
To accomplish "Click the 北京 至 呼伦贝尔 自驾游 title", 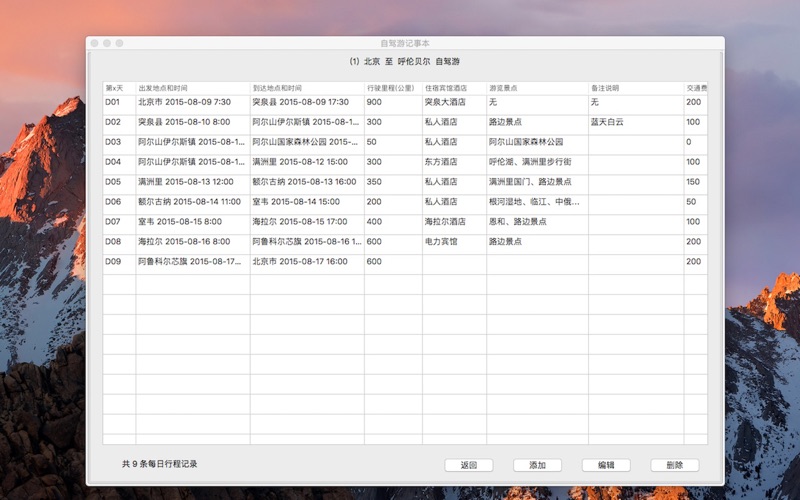I will point(405,61).
